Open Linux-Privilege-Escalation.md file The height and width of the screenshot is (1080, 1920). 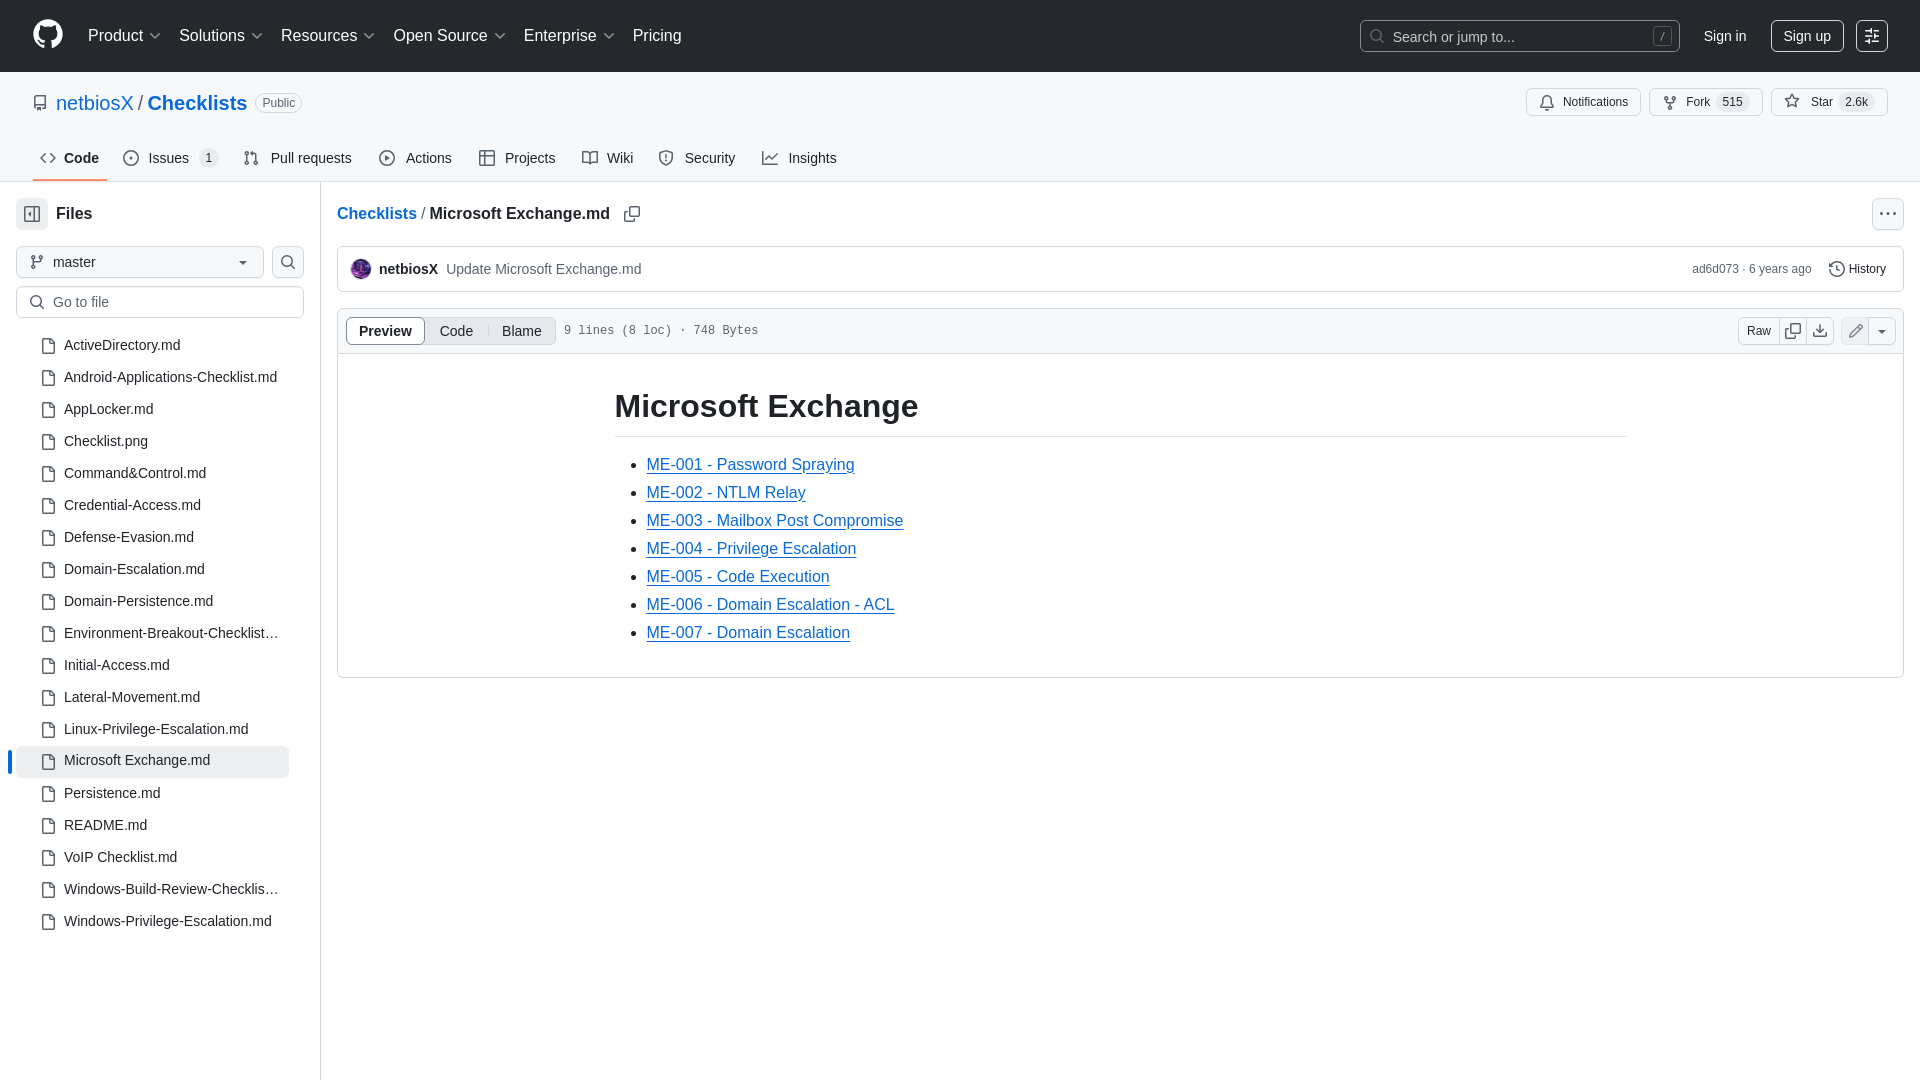[x=152, y=730]
